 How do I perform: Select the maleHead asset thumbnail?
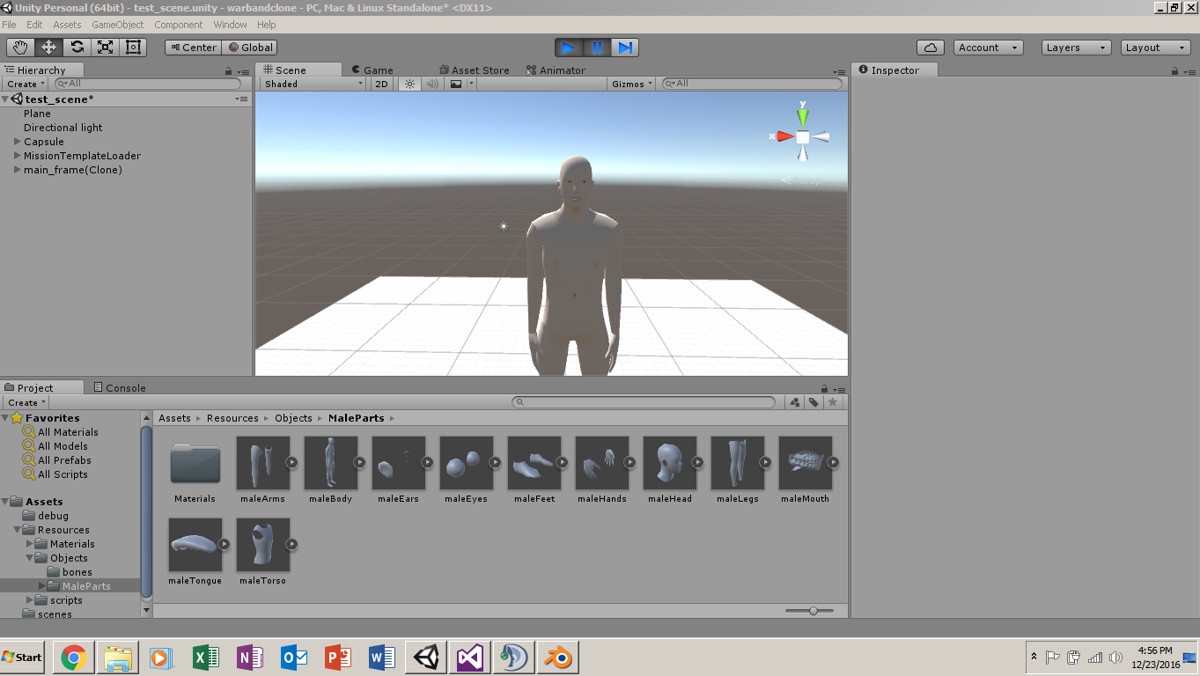tap(670, 463)
